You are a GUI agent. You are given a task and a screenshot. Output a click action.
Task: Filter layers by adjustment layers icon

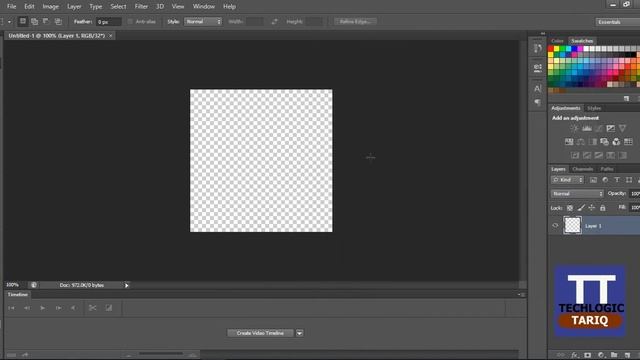[x=605, y=180]
